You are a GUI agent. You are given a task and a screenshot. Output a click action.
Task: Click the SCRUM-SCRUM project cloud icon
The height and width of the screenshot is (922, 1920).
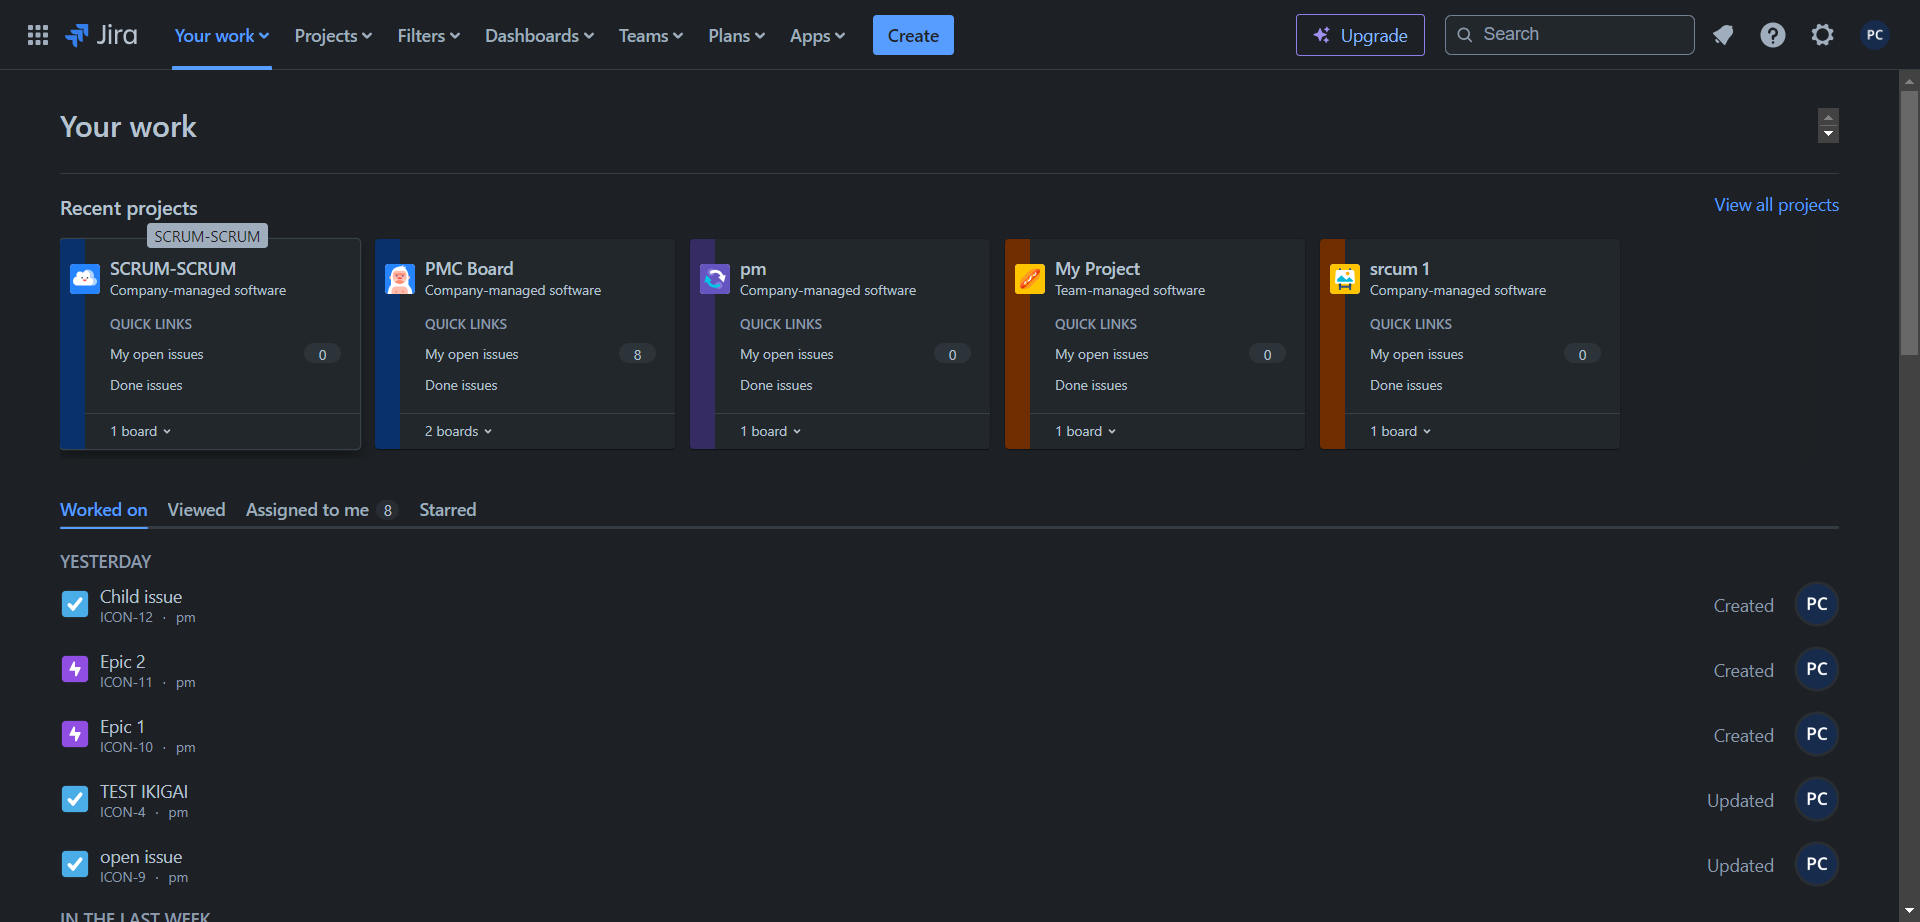(x=85, y=278)
